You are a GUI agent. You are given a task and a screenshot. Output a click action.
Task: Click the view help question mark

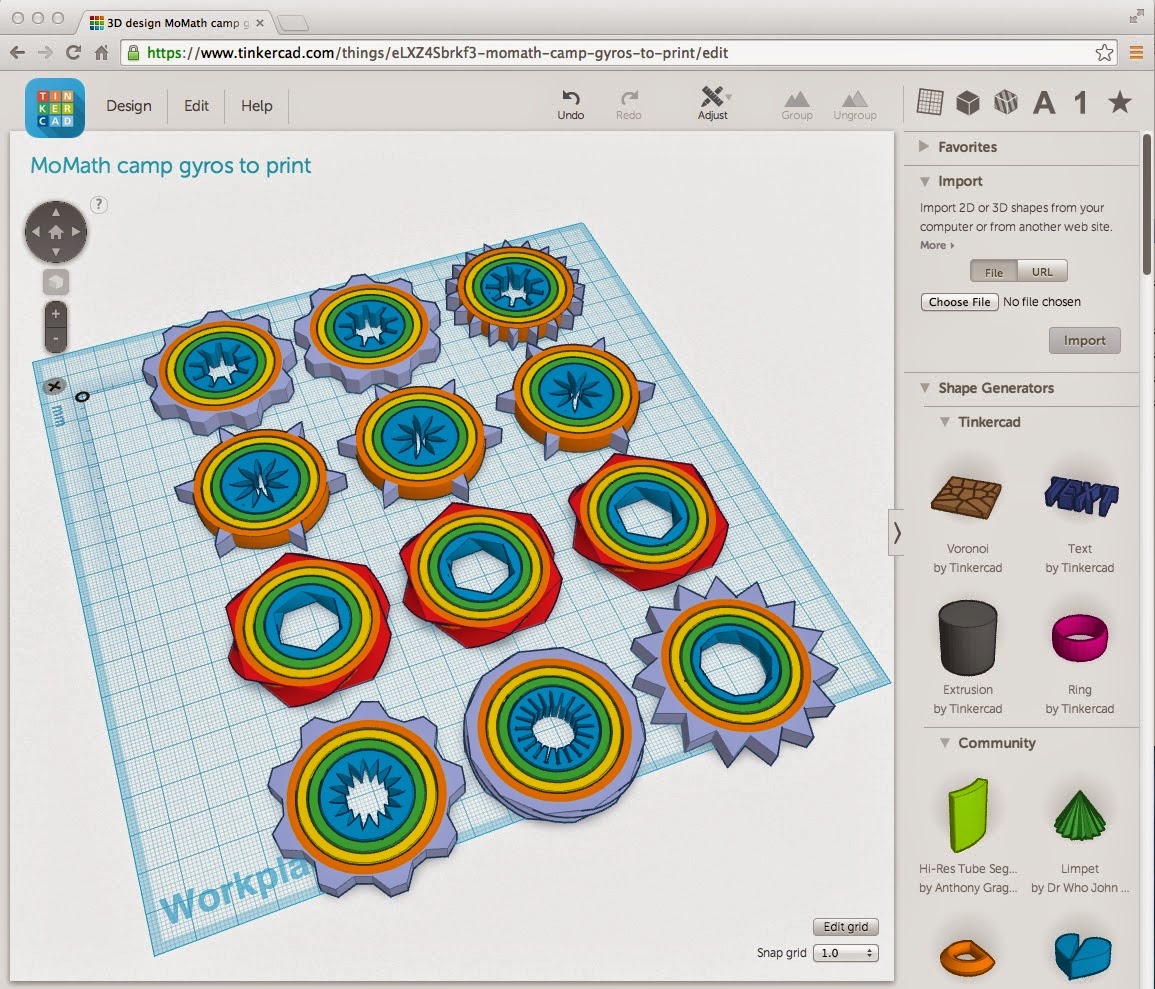pyautogui.click(x=99, y=205)
